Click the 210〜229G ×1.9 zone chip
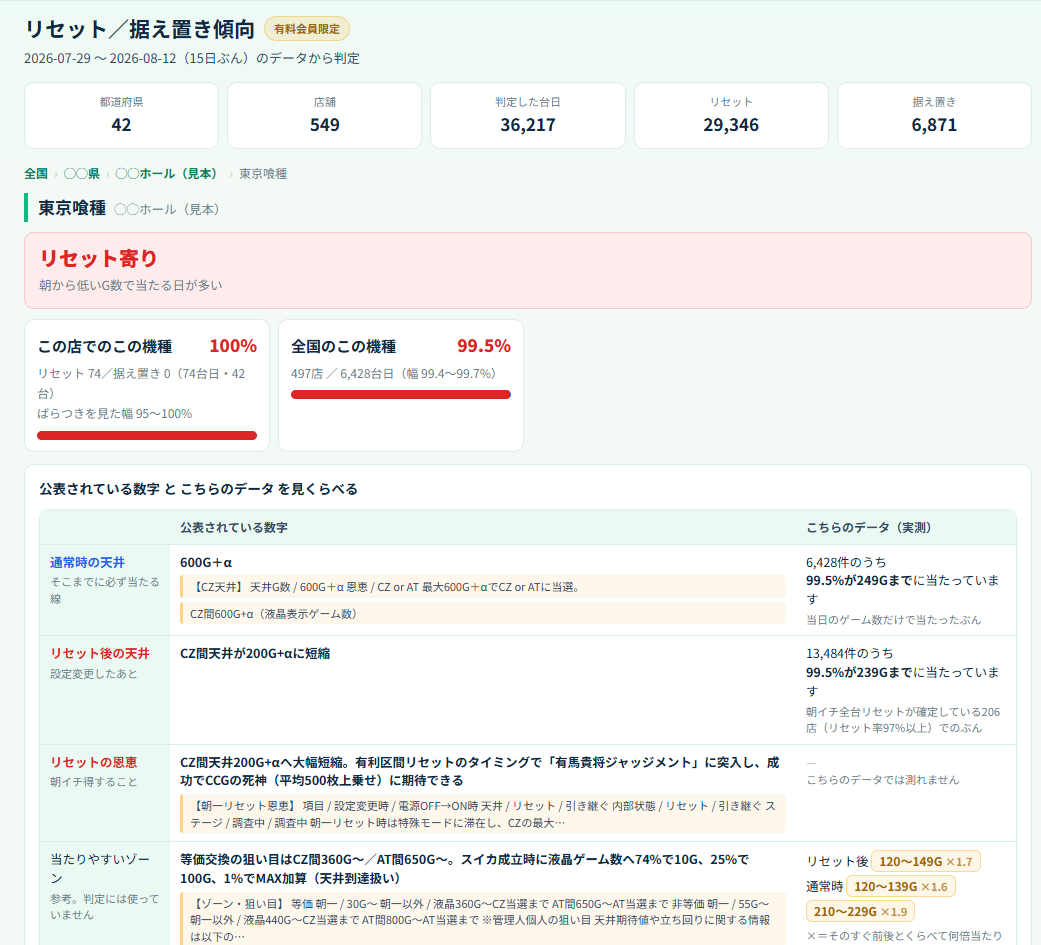 click(860, 912)
